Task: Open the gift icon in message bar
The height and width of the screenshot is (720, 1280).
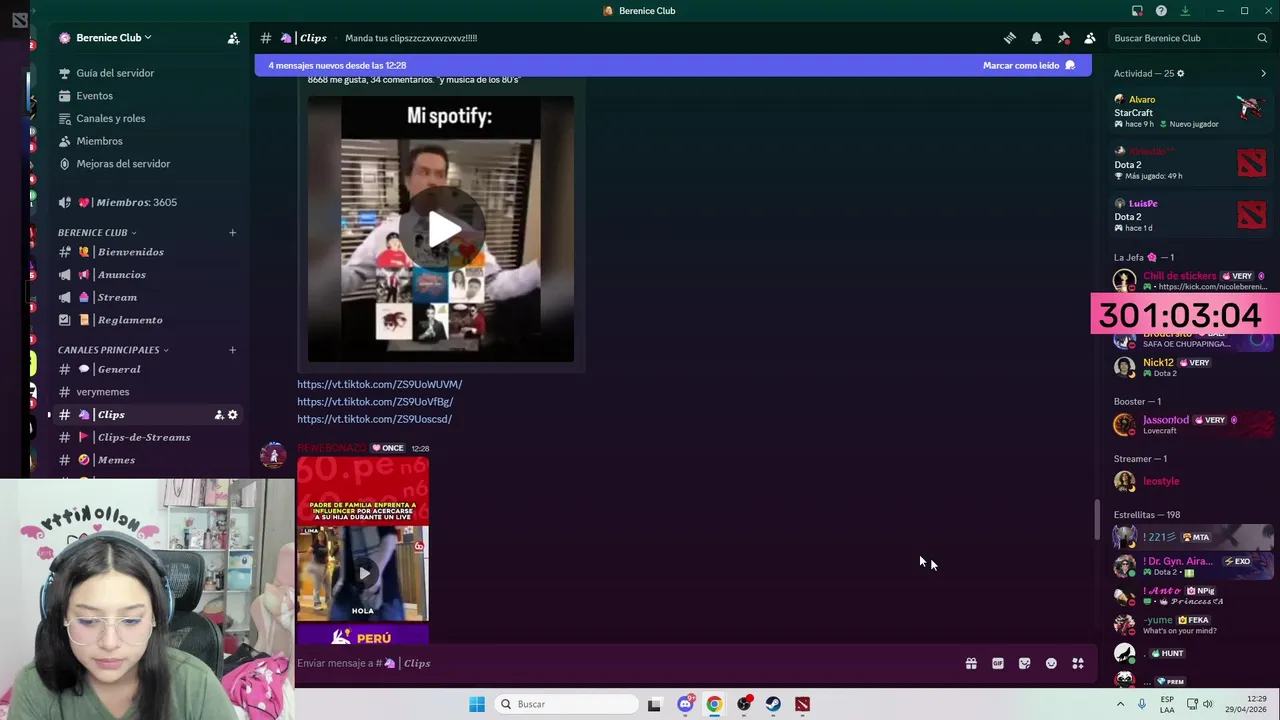Action: coord(971,663)
